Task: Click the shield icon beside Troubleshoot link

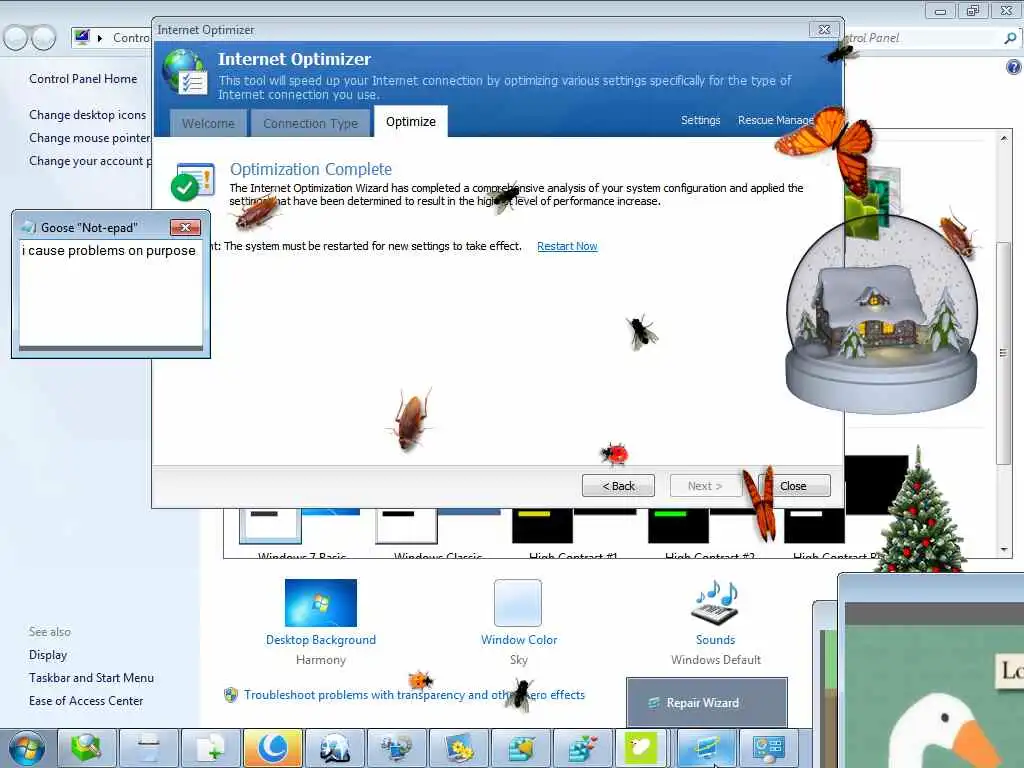Action: pyautogui.click(x=231, y=695)
